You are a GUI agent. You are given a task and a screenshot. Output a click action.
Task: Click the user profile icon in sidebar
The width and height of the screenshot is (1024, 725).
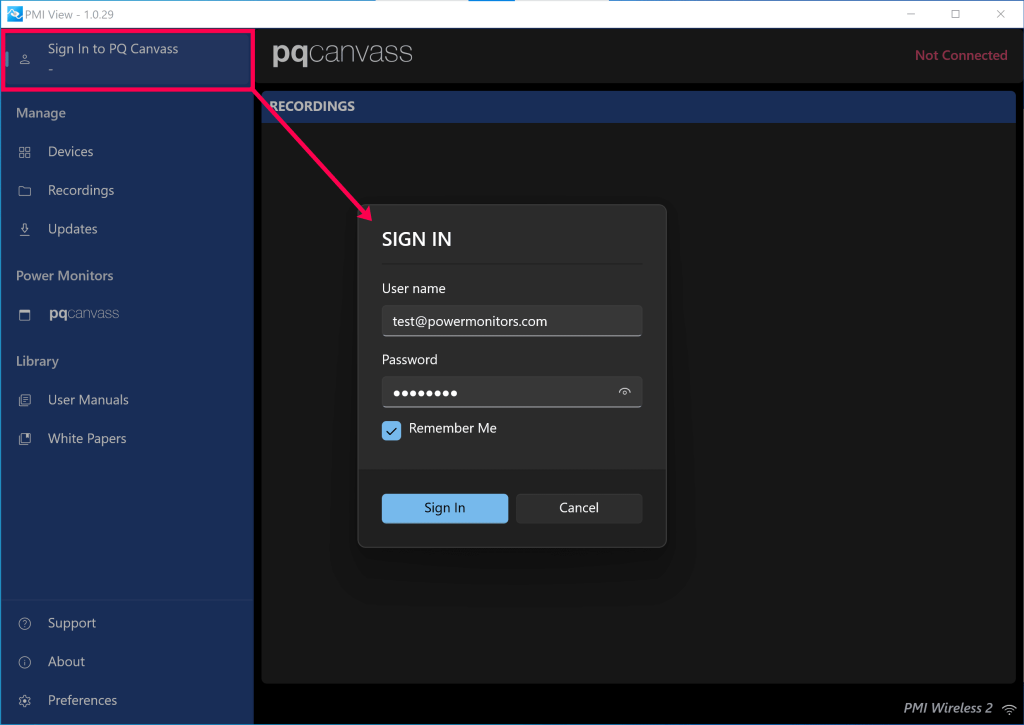25,59
